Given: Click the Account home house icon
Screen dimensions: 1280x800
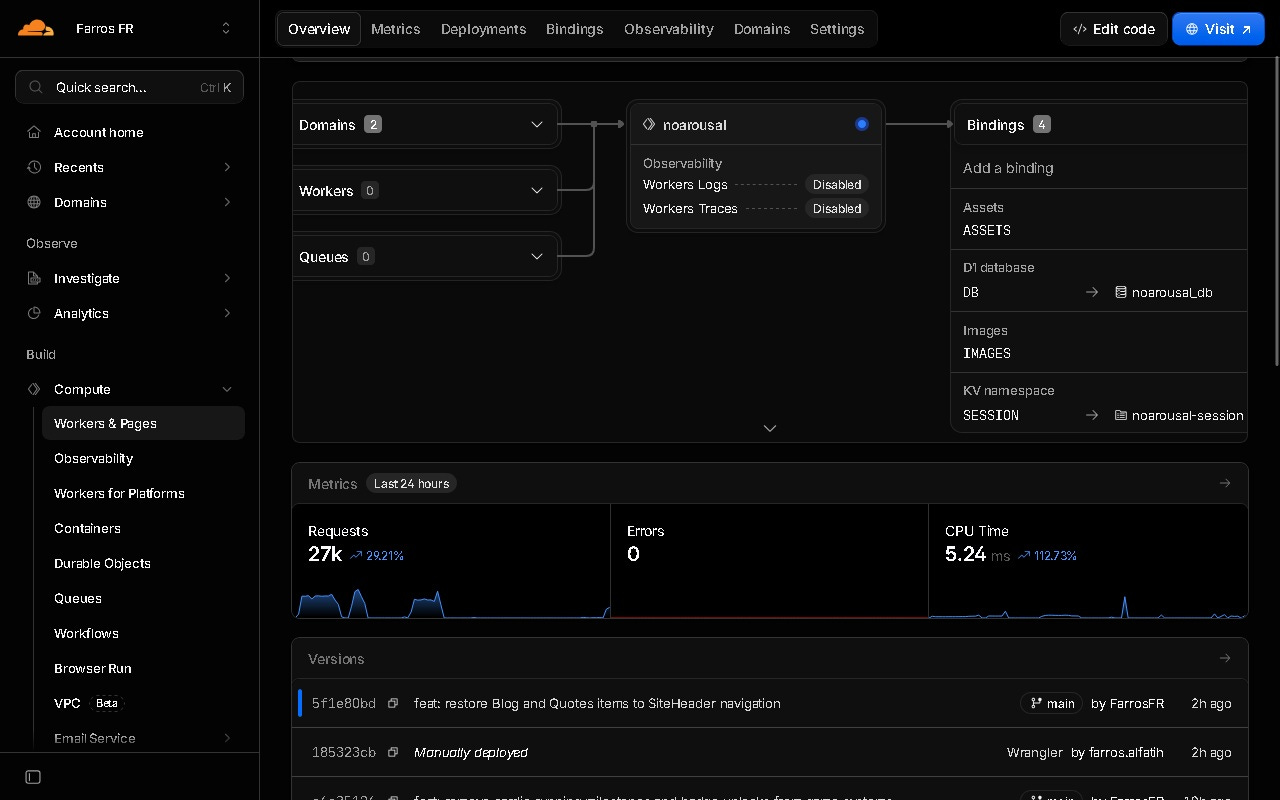Looking at the screenshot, I should pos(34,132).
